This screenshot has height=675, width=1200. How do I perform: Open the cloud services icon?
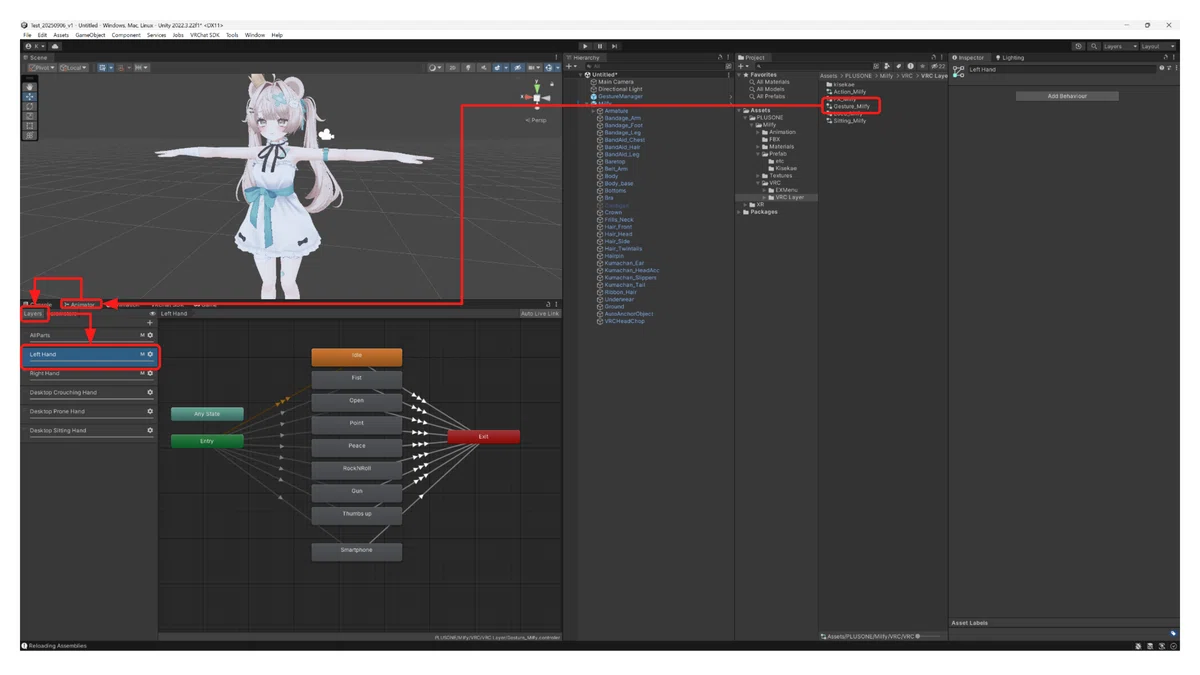tap(55, 46)
